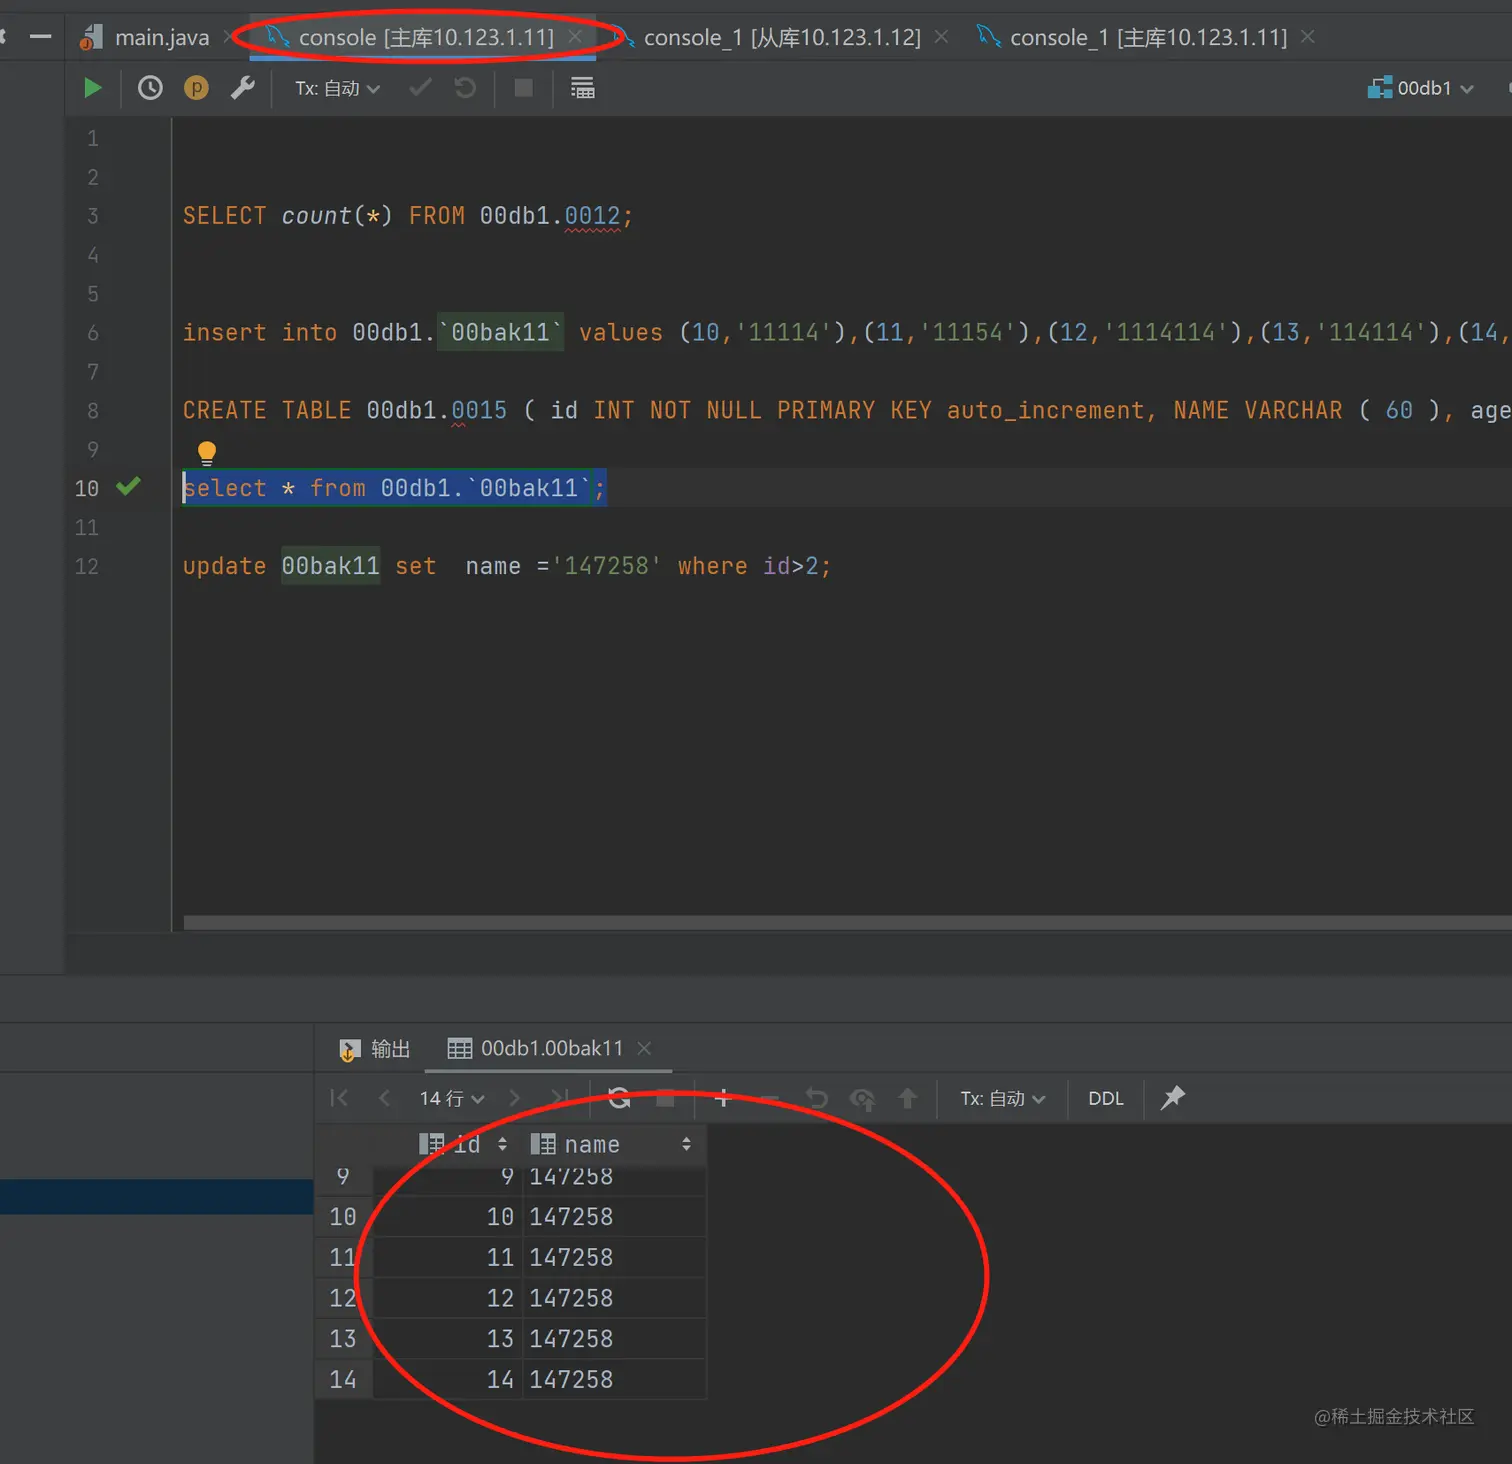Screen dimensions: 1512x1464
Task: Click the DDL button
Action: pos(1105,1098)
